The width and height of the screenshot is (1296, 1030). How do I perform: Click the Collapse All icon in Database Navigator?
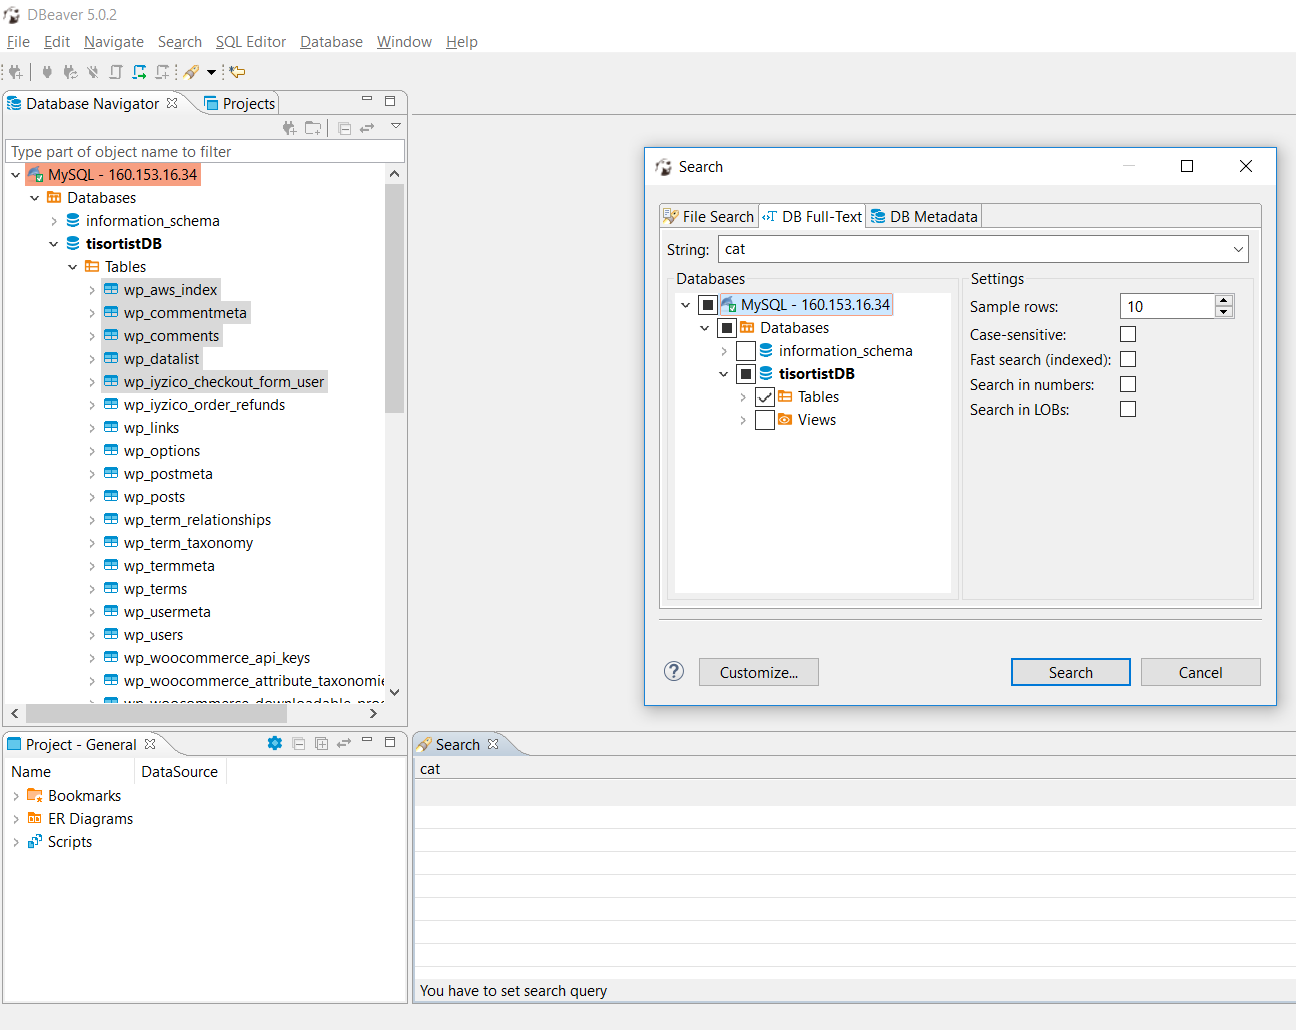(x=344, y=127)
